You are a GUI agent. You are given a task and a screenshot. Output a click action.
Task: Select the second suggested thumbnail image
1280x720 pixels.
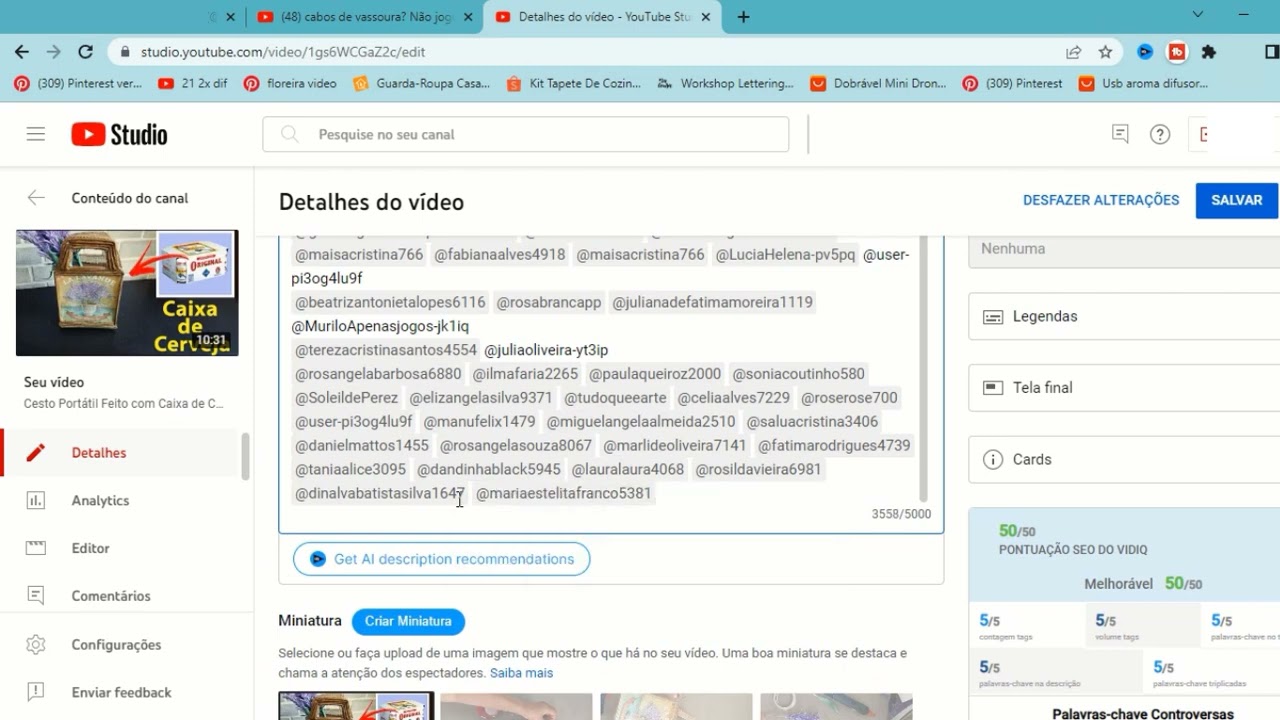pos(516,706)
